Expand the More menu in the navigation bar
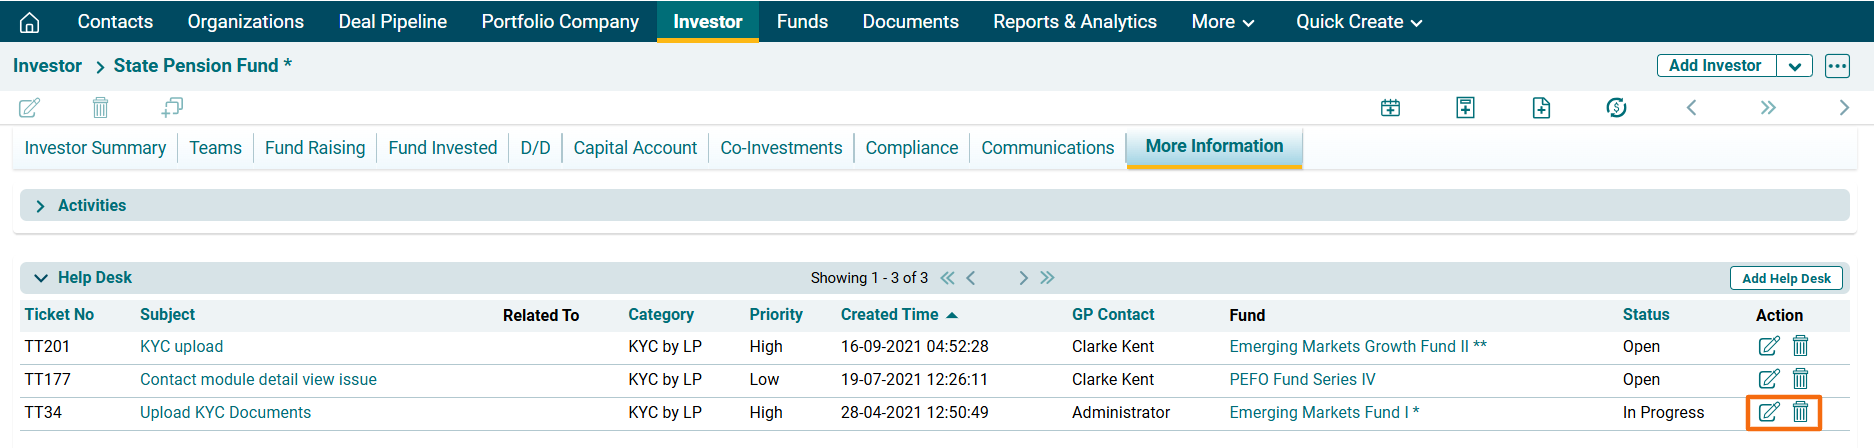Viewport: 1874px width, 448px height. point(1222,22)
